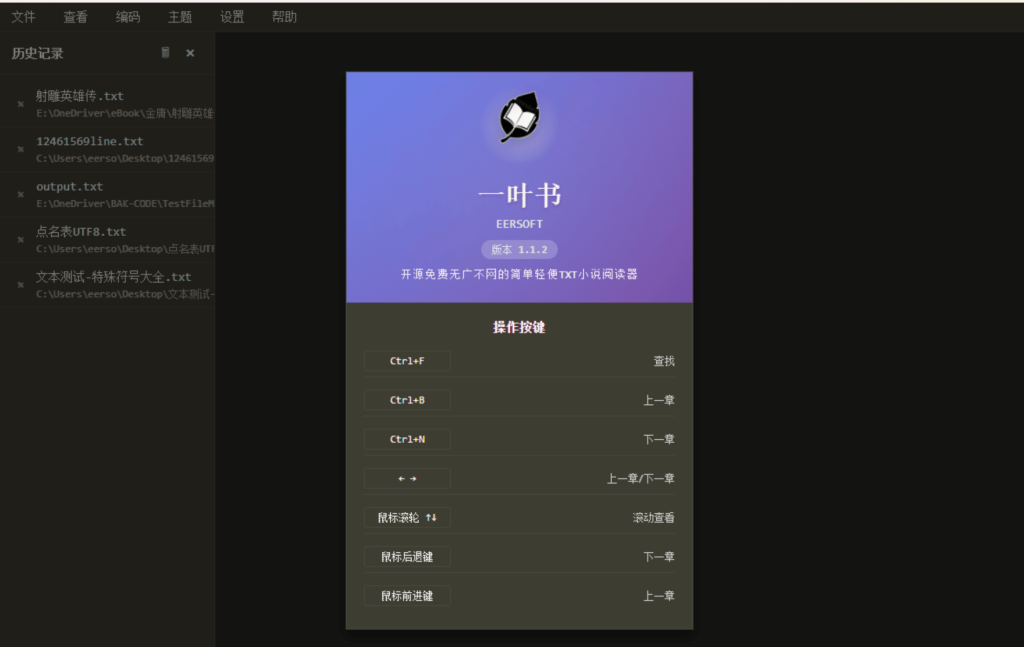This screenshot has height=647, width=1024.
Task: Open the 编码 menu
Action: 128,16
